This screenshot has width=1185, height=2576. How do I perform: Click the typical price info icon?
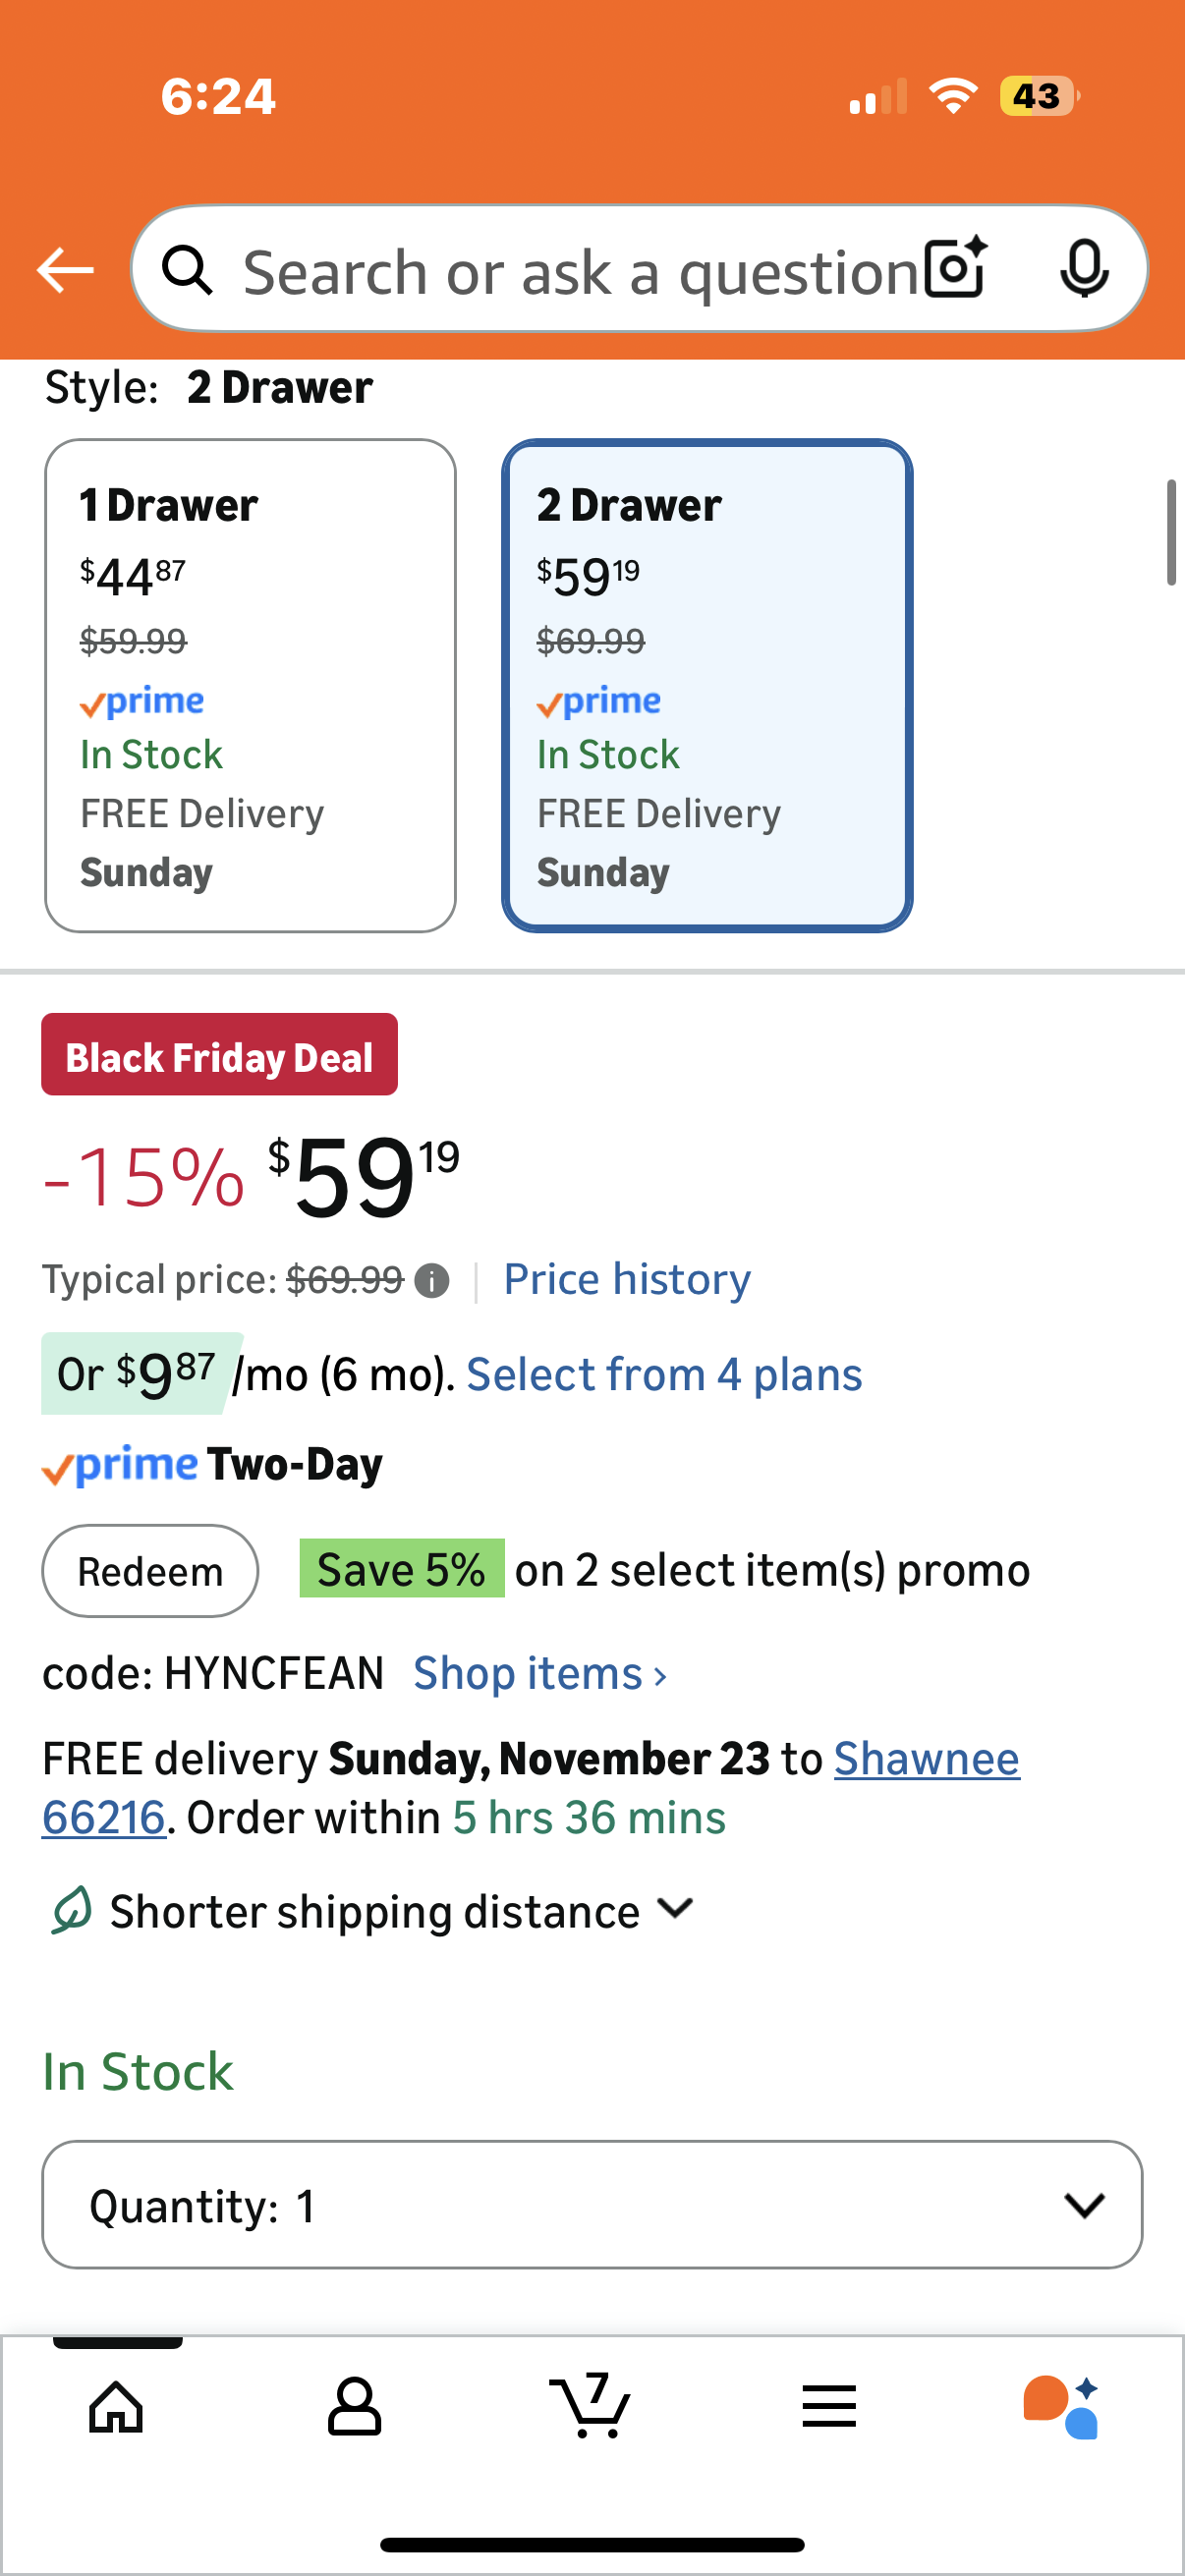[x=432, y=1281]
